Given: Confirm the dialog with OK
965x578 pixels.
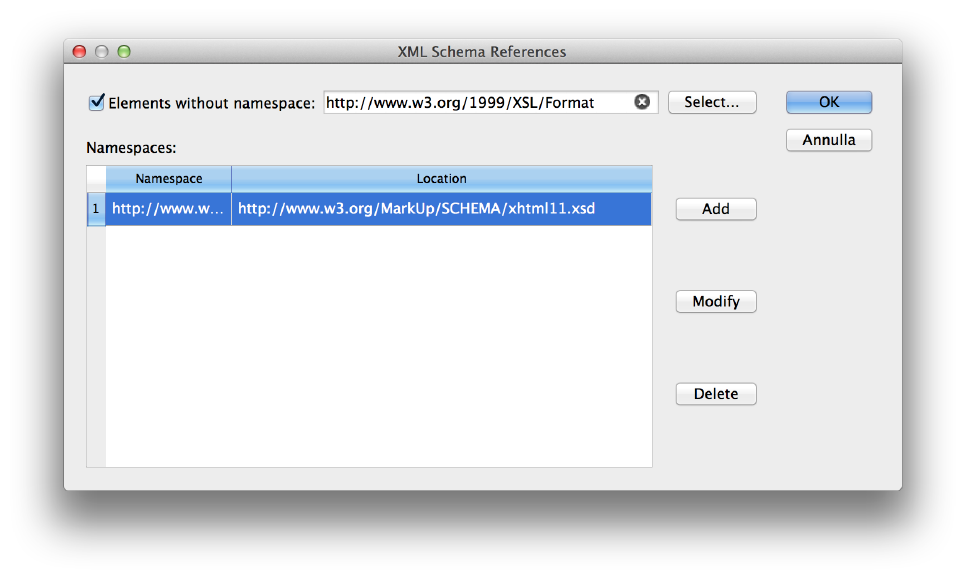Looking at the screenshot, I should [x=828, y=102].
